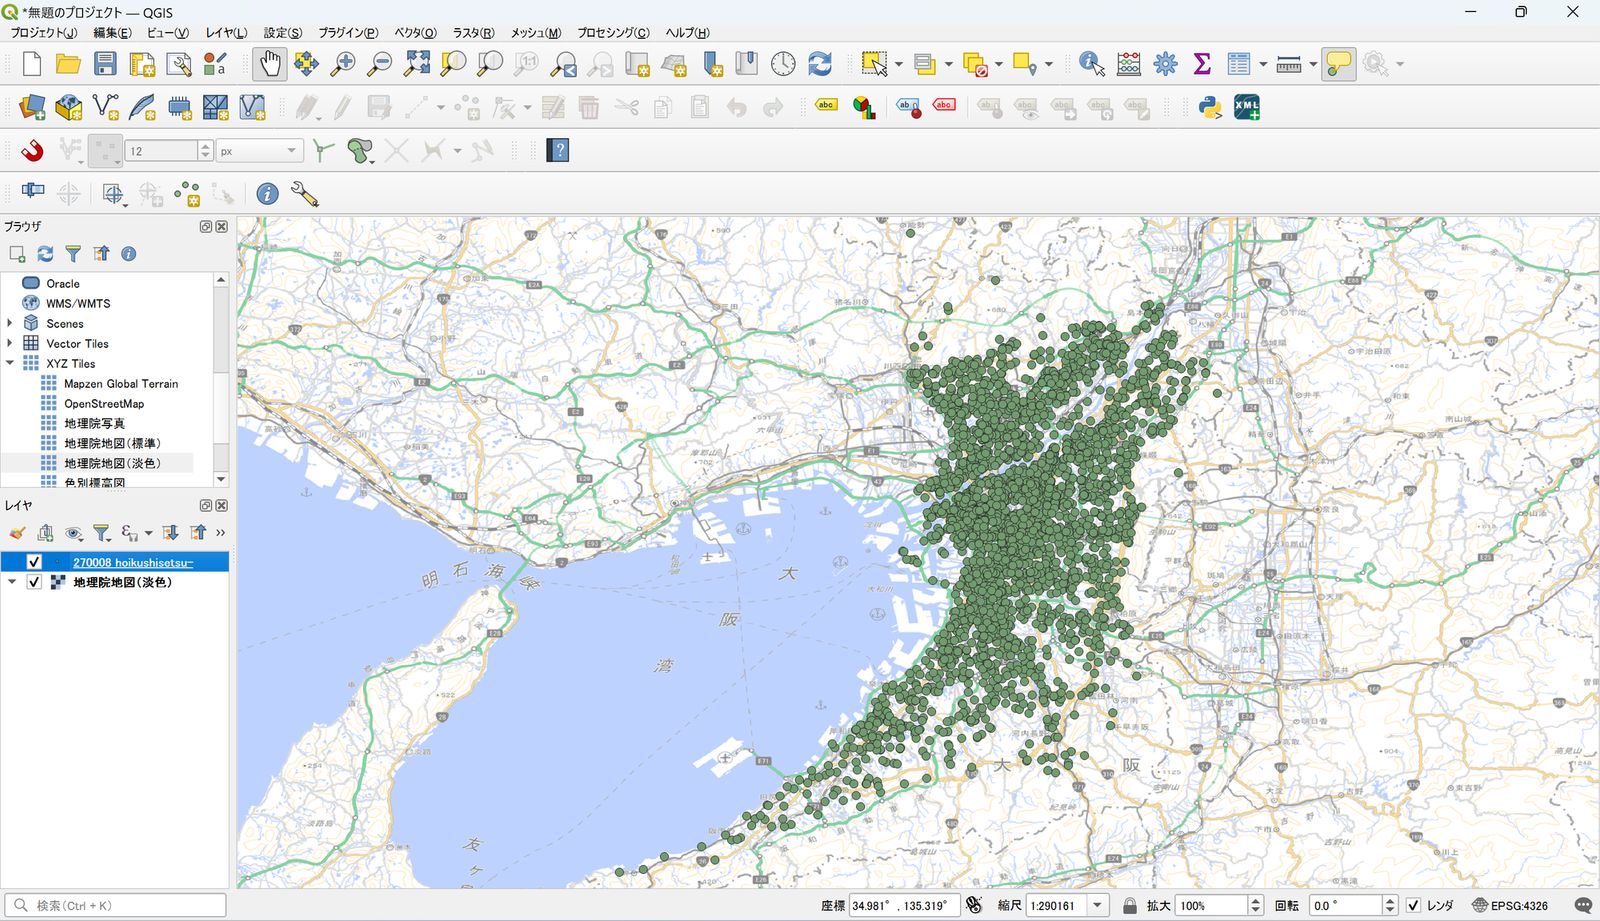Screen dimensions: 1600x921
Task: Open the Attribute Table icon
Action: [1238, 64]
